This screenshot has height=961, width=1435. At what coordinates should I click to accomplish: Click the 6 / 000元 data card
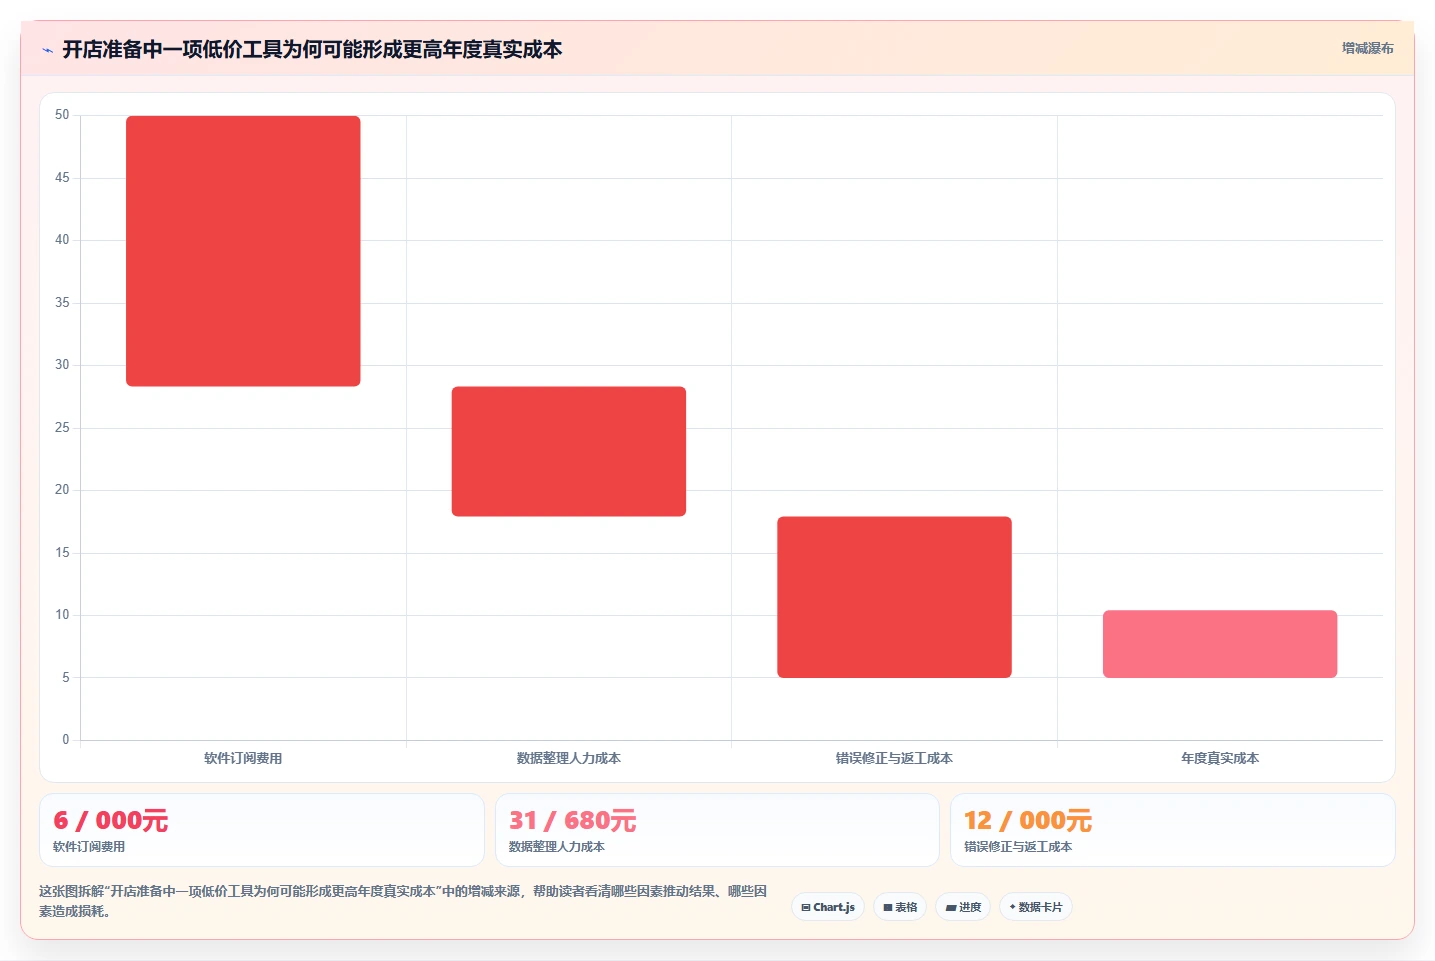coord(262,830)
